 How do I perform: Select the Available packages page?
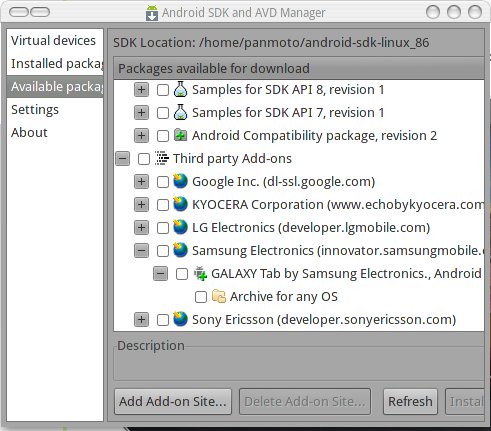[55, 86]
